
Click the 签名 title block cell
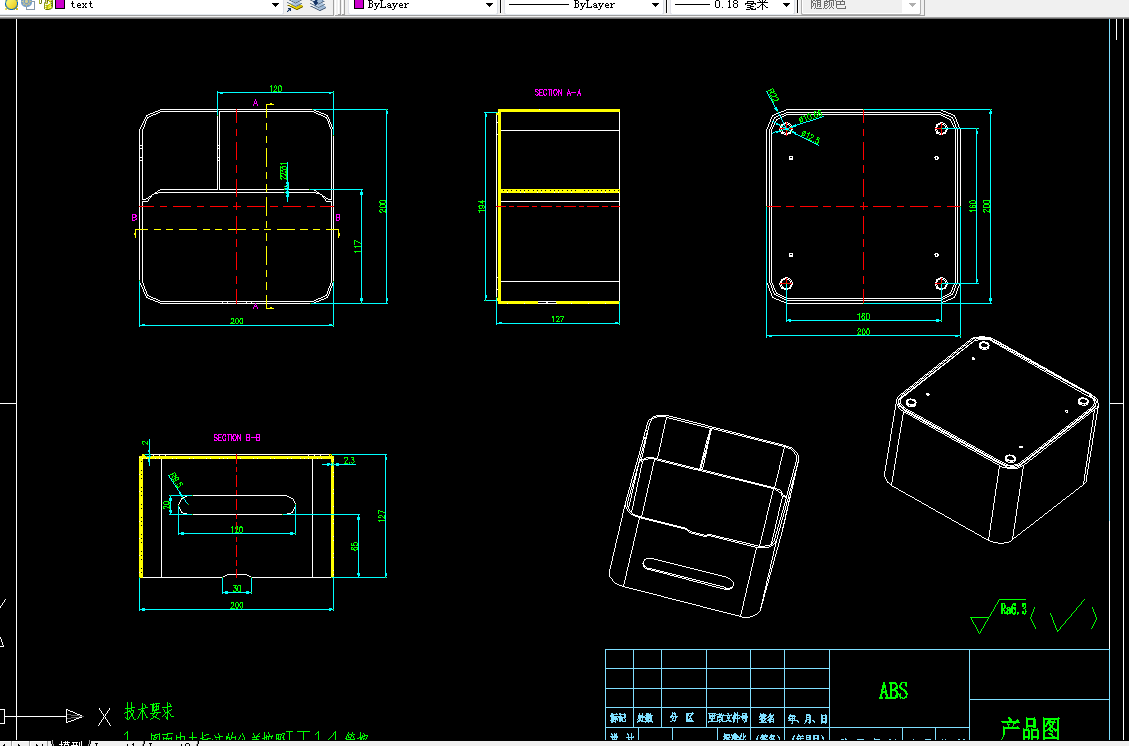[x=767, y=718]
